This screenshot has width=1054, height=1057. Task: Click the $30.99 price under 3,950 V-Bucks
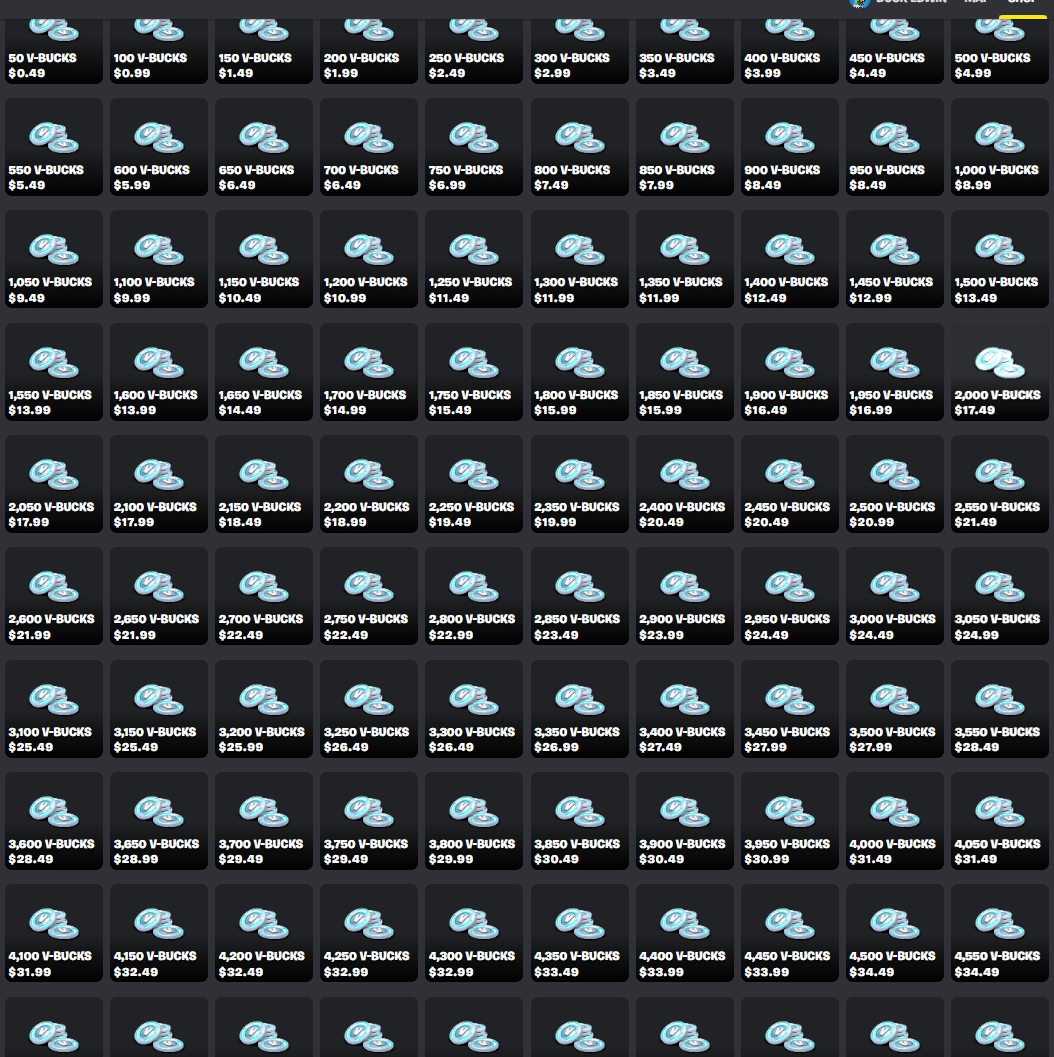tap(766, 859)
